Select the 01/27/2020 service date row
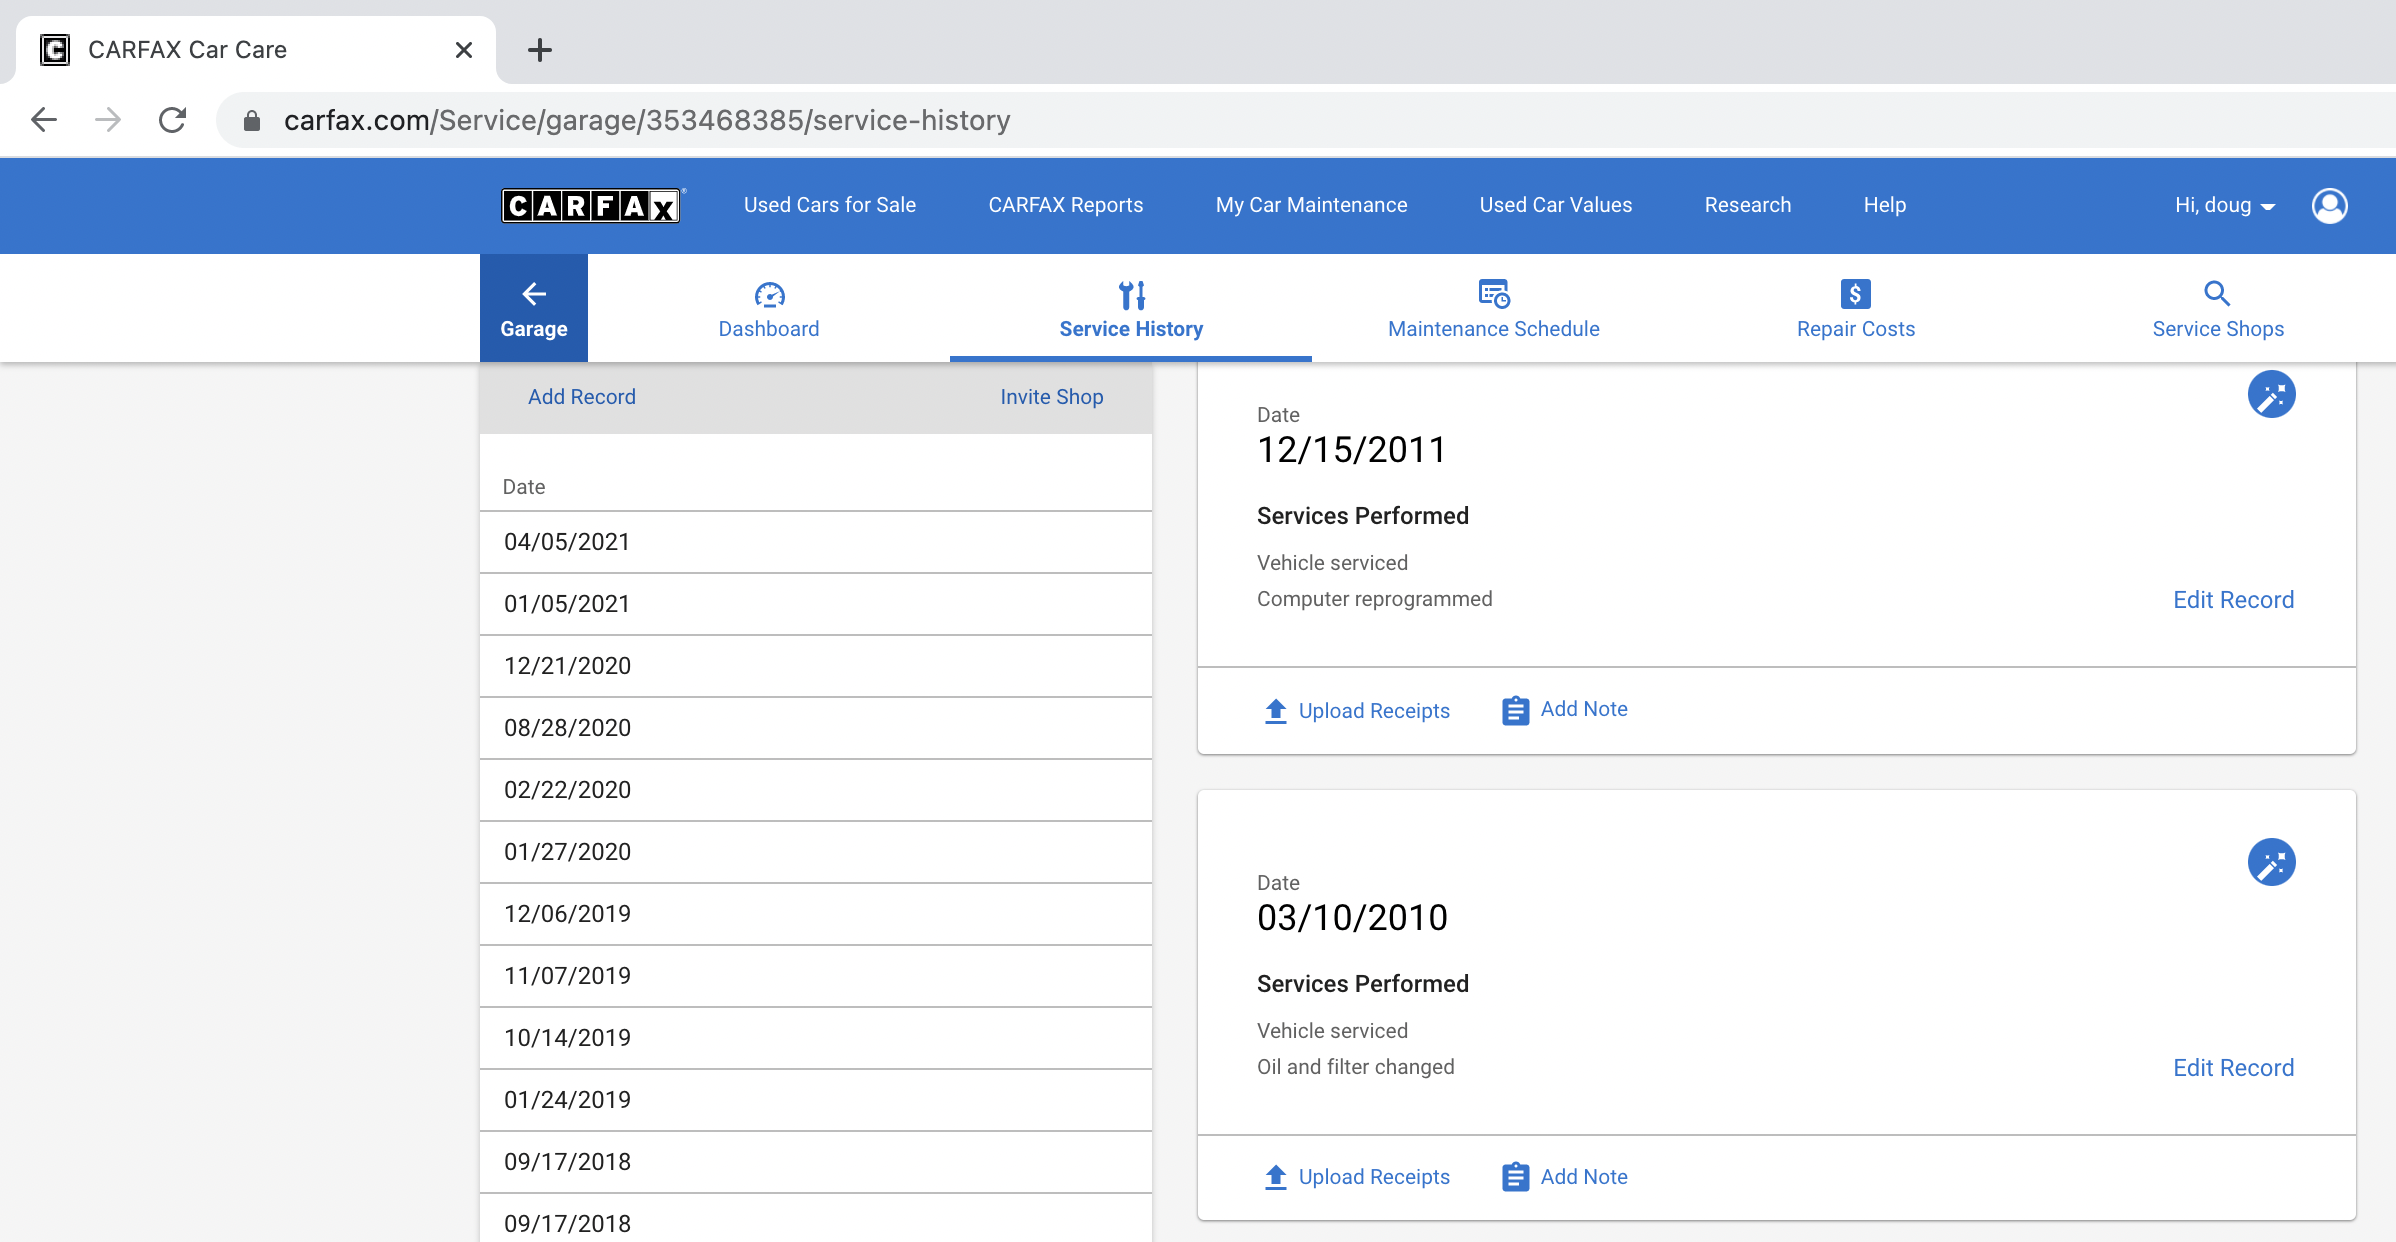 point(816,852)
